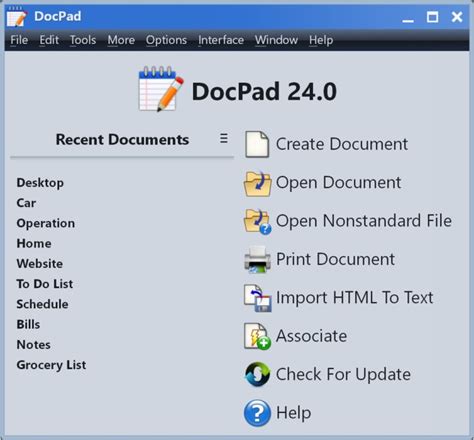Open the Window menu
This screenshot has height=440, width=474.
pos(276,40)
